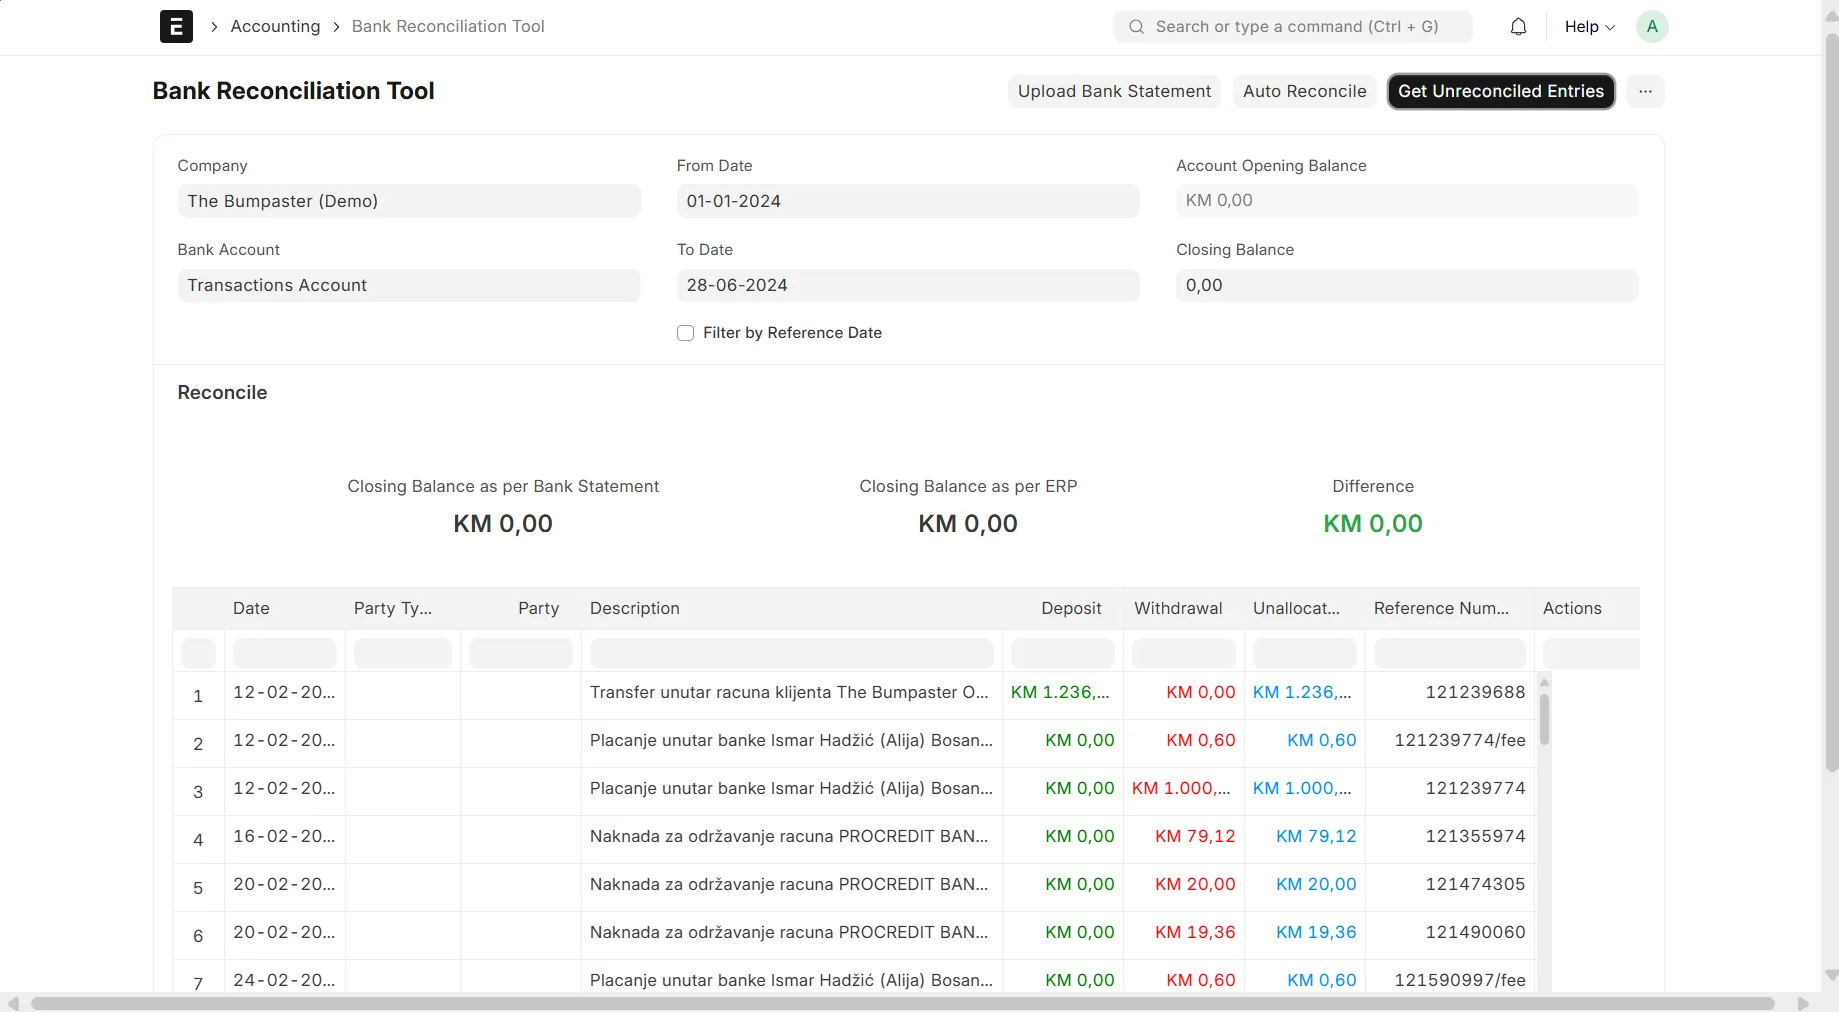Focus the Description column filter box
This screenshot has width=1839, height=1012.
coord(791,653)
